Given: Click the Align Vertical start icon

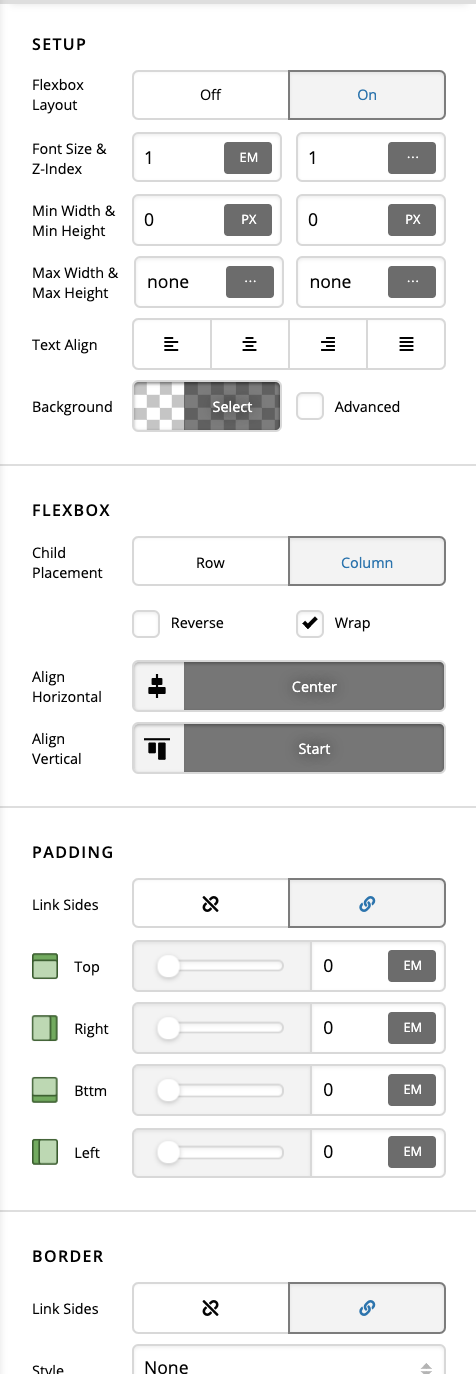Looking at the screenshot, I should [x=159, y=749].
